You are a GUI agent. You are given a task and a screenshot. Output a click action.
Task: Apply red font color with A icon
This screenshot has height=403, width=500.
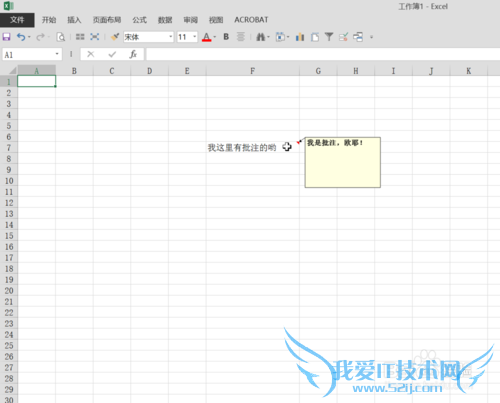[207, 37]
